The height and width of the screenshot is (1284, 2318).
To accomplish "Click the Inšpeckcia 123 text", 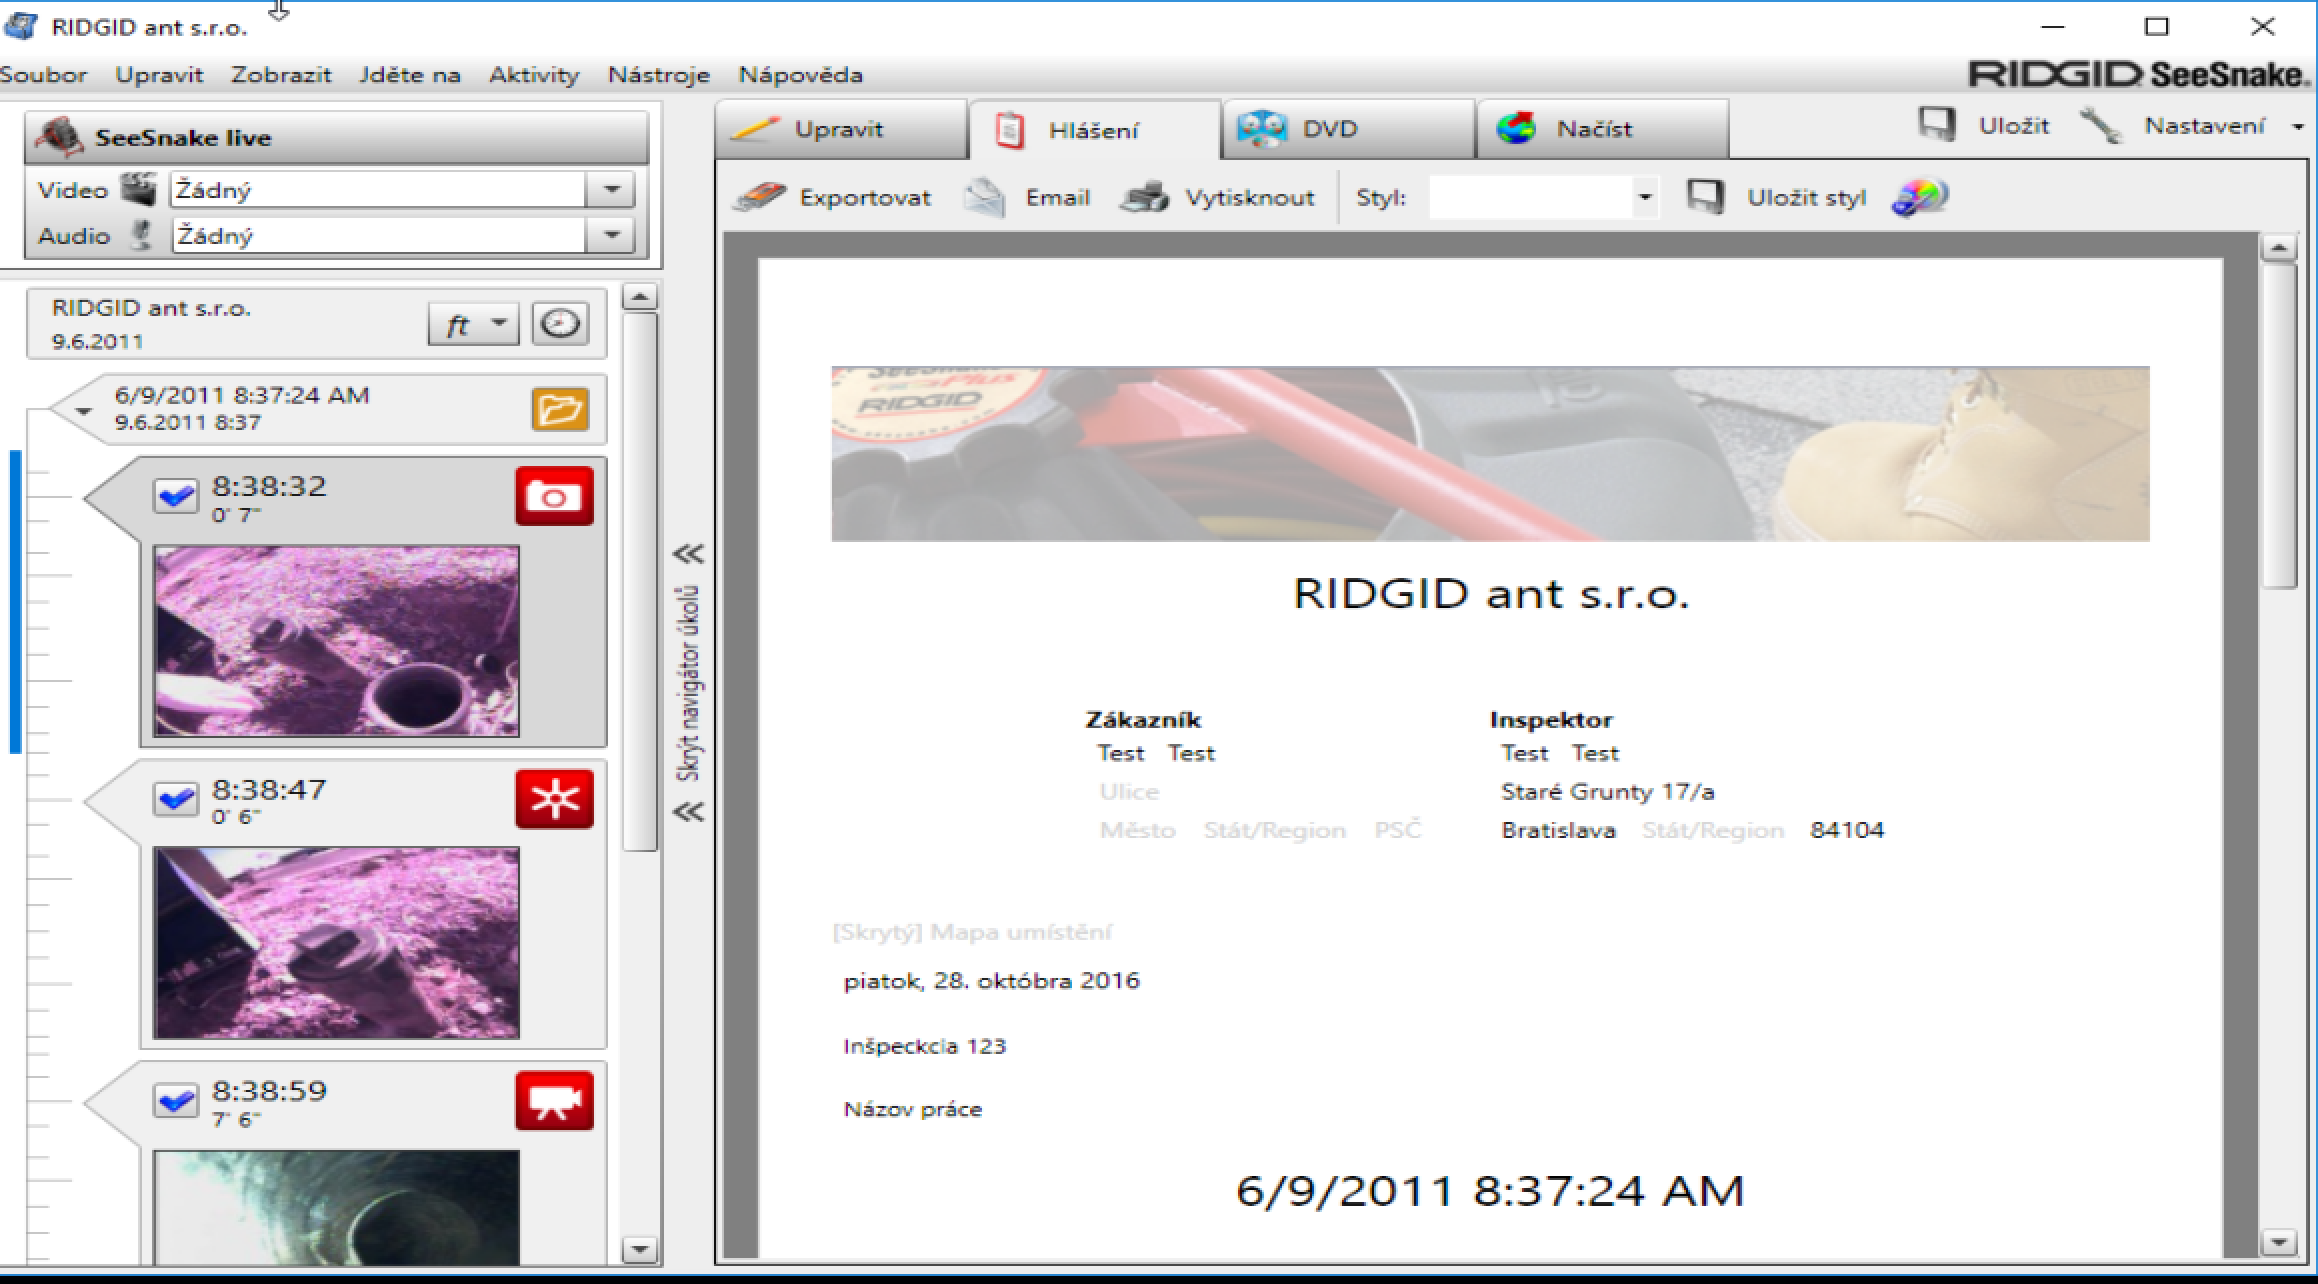I will click(x=925, y=1047).
